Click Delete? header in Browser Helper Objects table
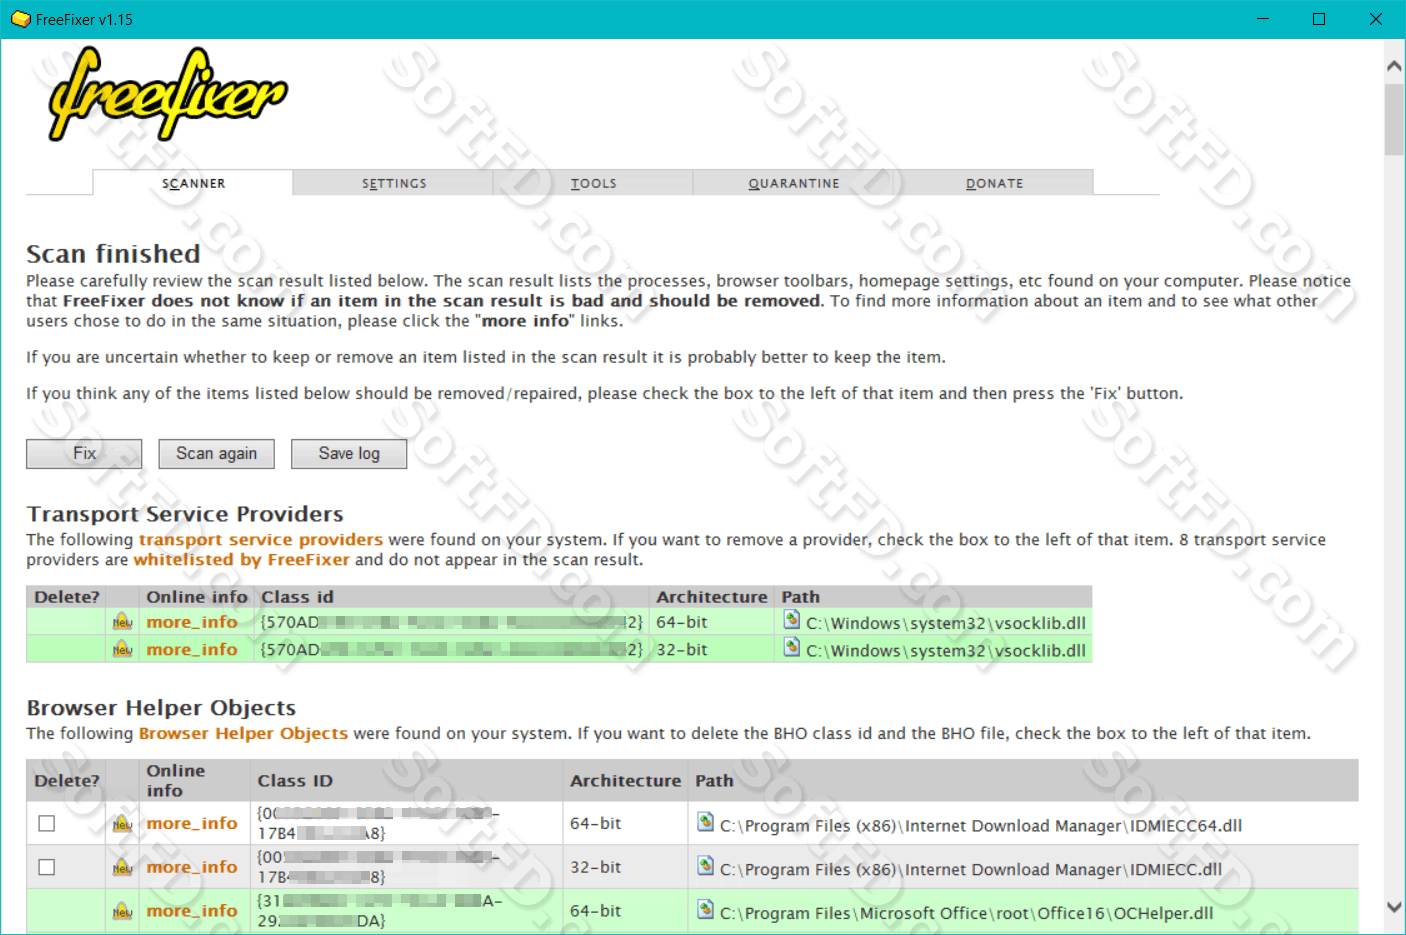The width and height of the screenshot is (1406, 935). [x=67, y=781]
